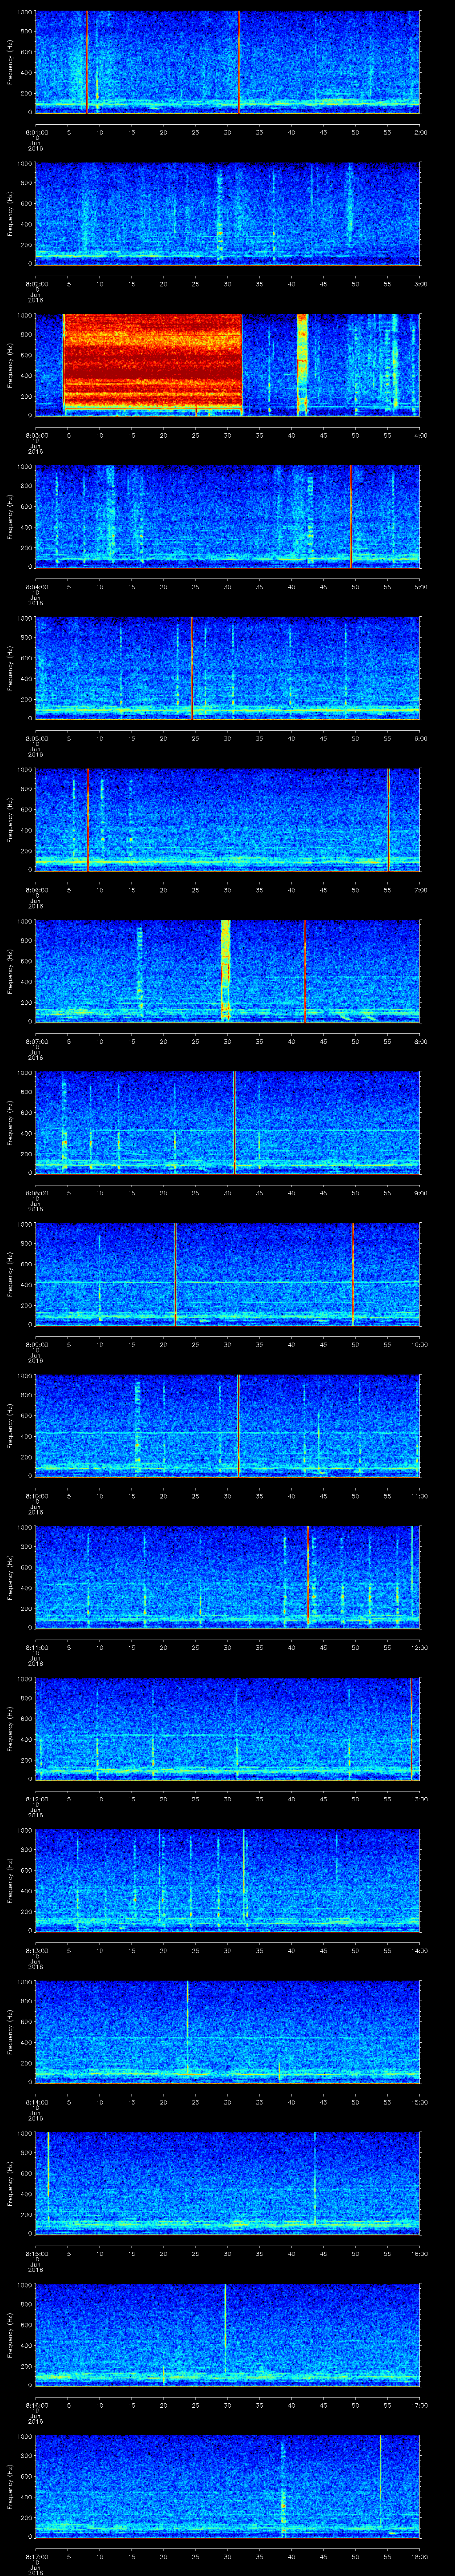Click the 18:00 end time label
This screenshot has width=455, height=2576.
click(419, 2557)
